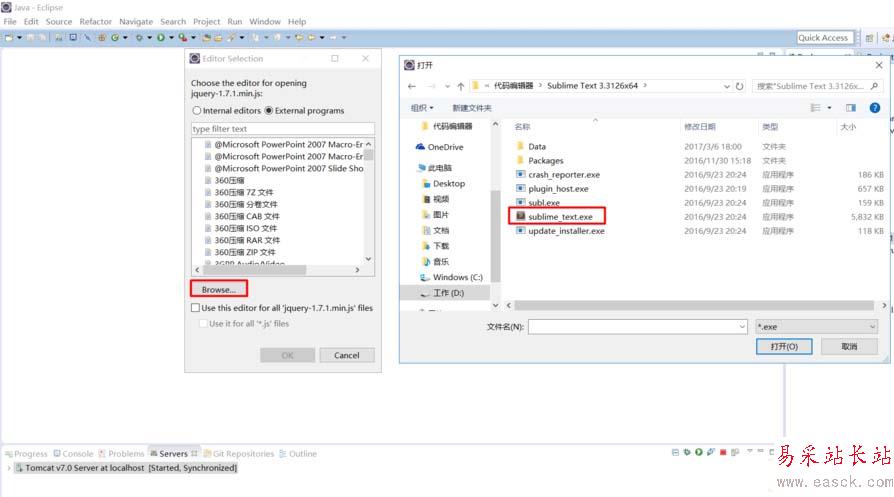
Task: Select crash_reporter.exe in file list
Action: tap(558, 175)
